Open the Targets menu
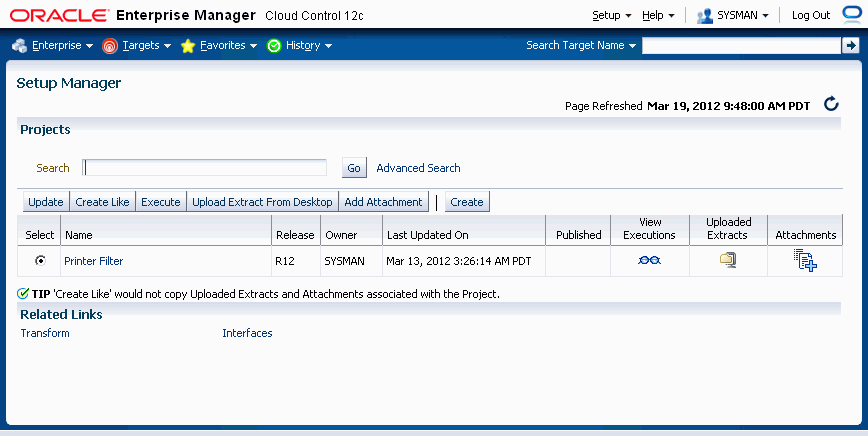 pos(147,45)
